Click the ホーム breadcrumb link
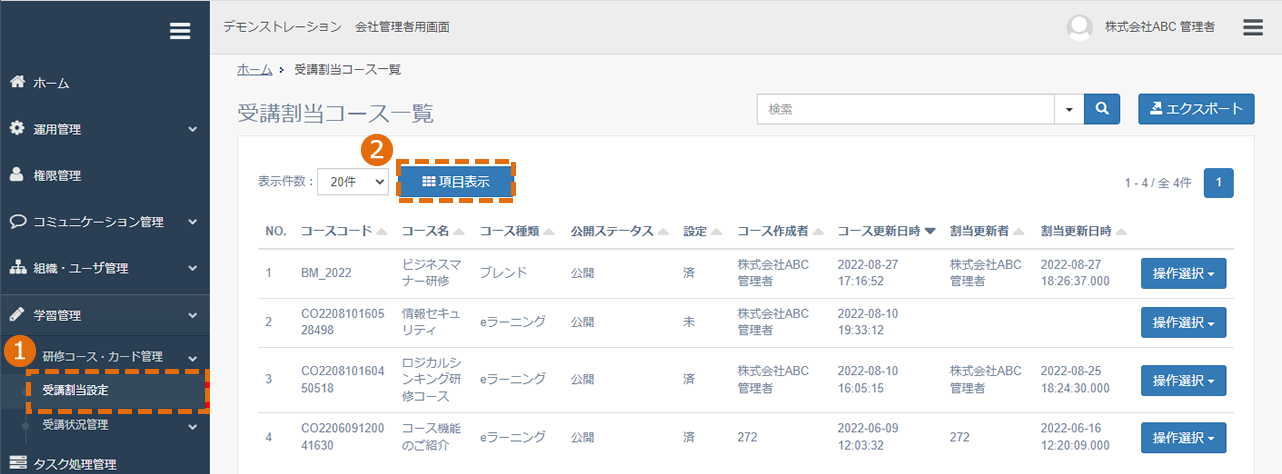The image size is (1282, 474). pos(254,69)
